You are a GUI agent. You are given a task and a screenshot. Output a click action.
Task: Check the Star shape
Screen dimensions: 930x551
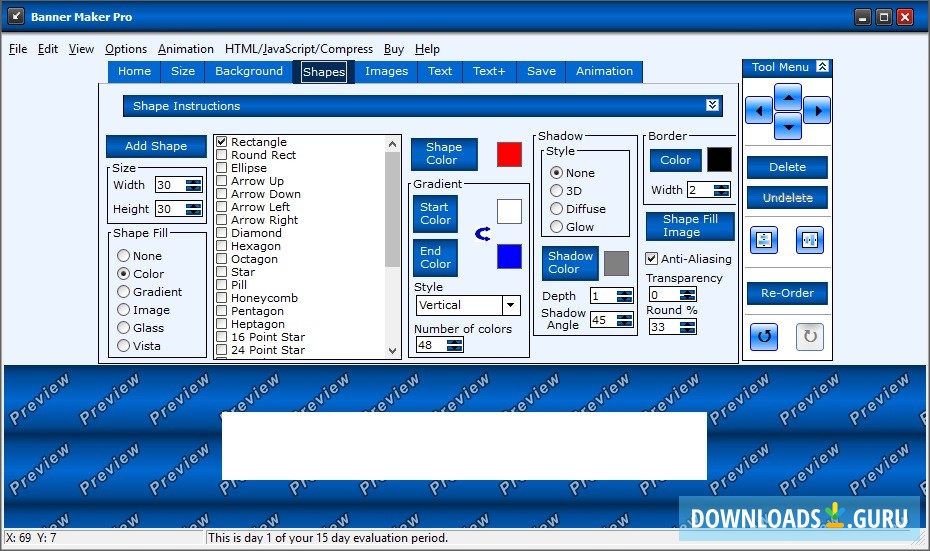(222, 272)
